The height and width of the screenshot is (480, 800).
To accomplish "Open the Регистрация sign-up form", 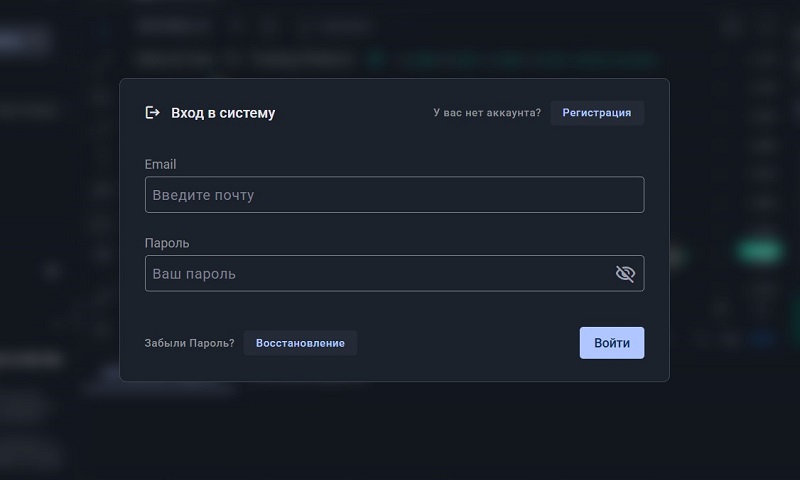I will [x=596, y=113].
